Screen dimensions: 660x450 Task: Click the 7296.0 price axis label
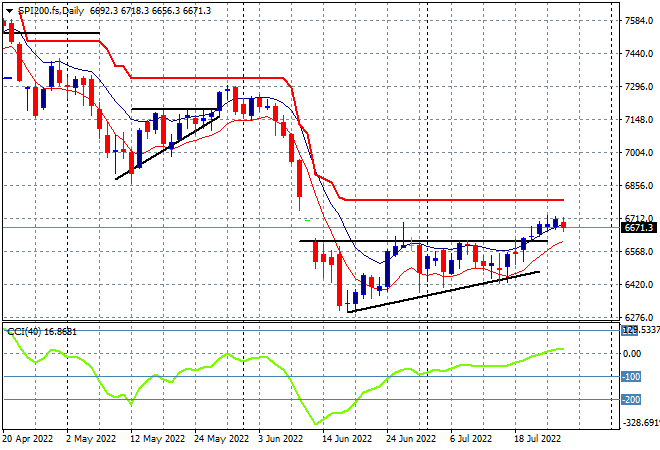coord(639,87)
